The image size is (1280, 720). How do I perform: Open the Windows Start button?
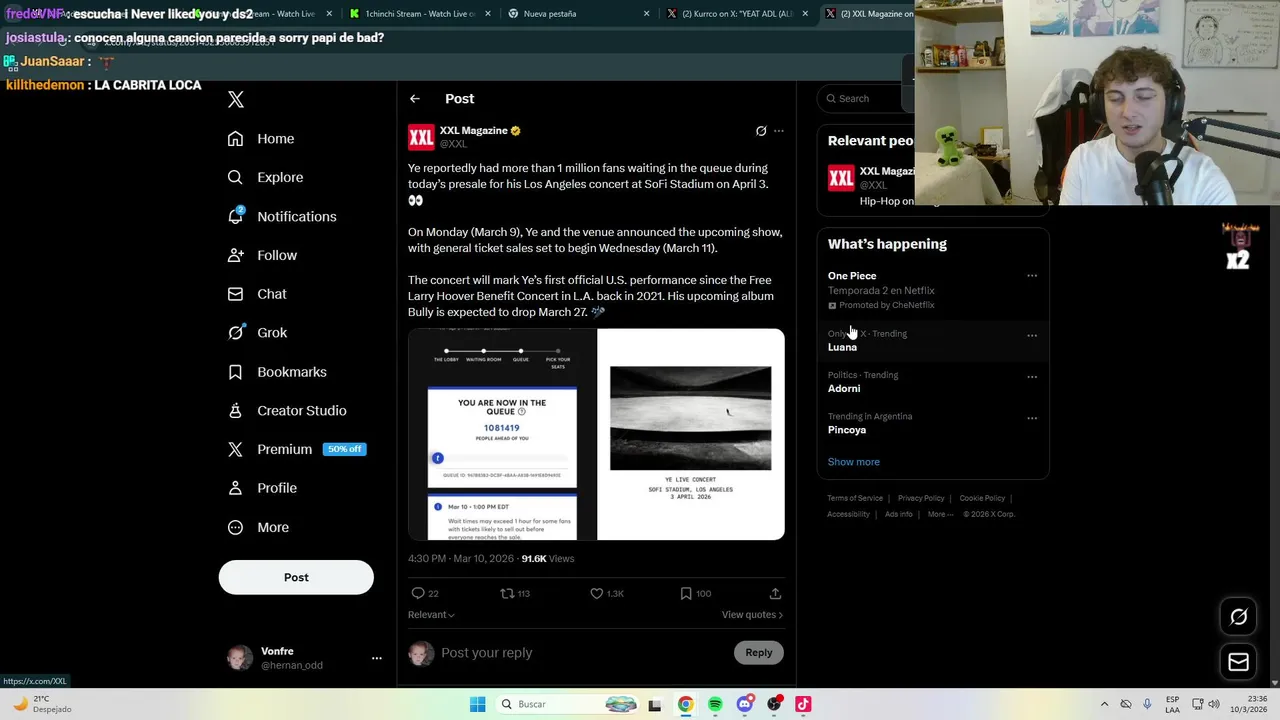[x=478, y=704]
